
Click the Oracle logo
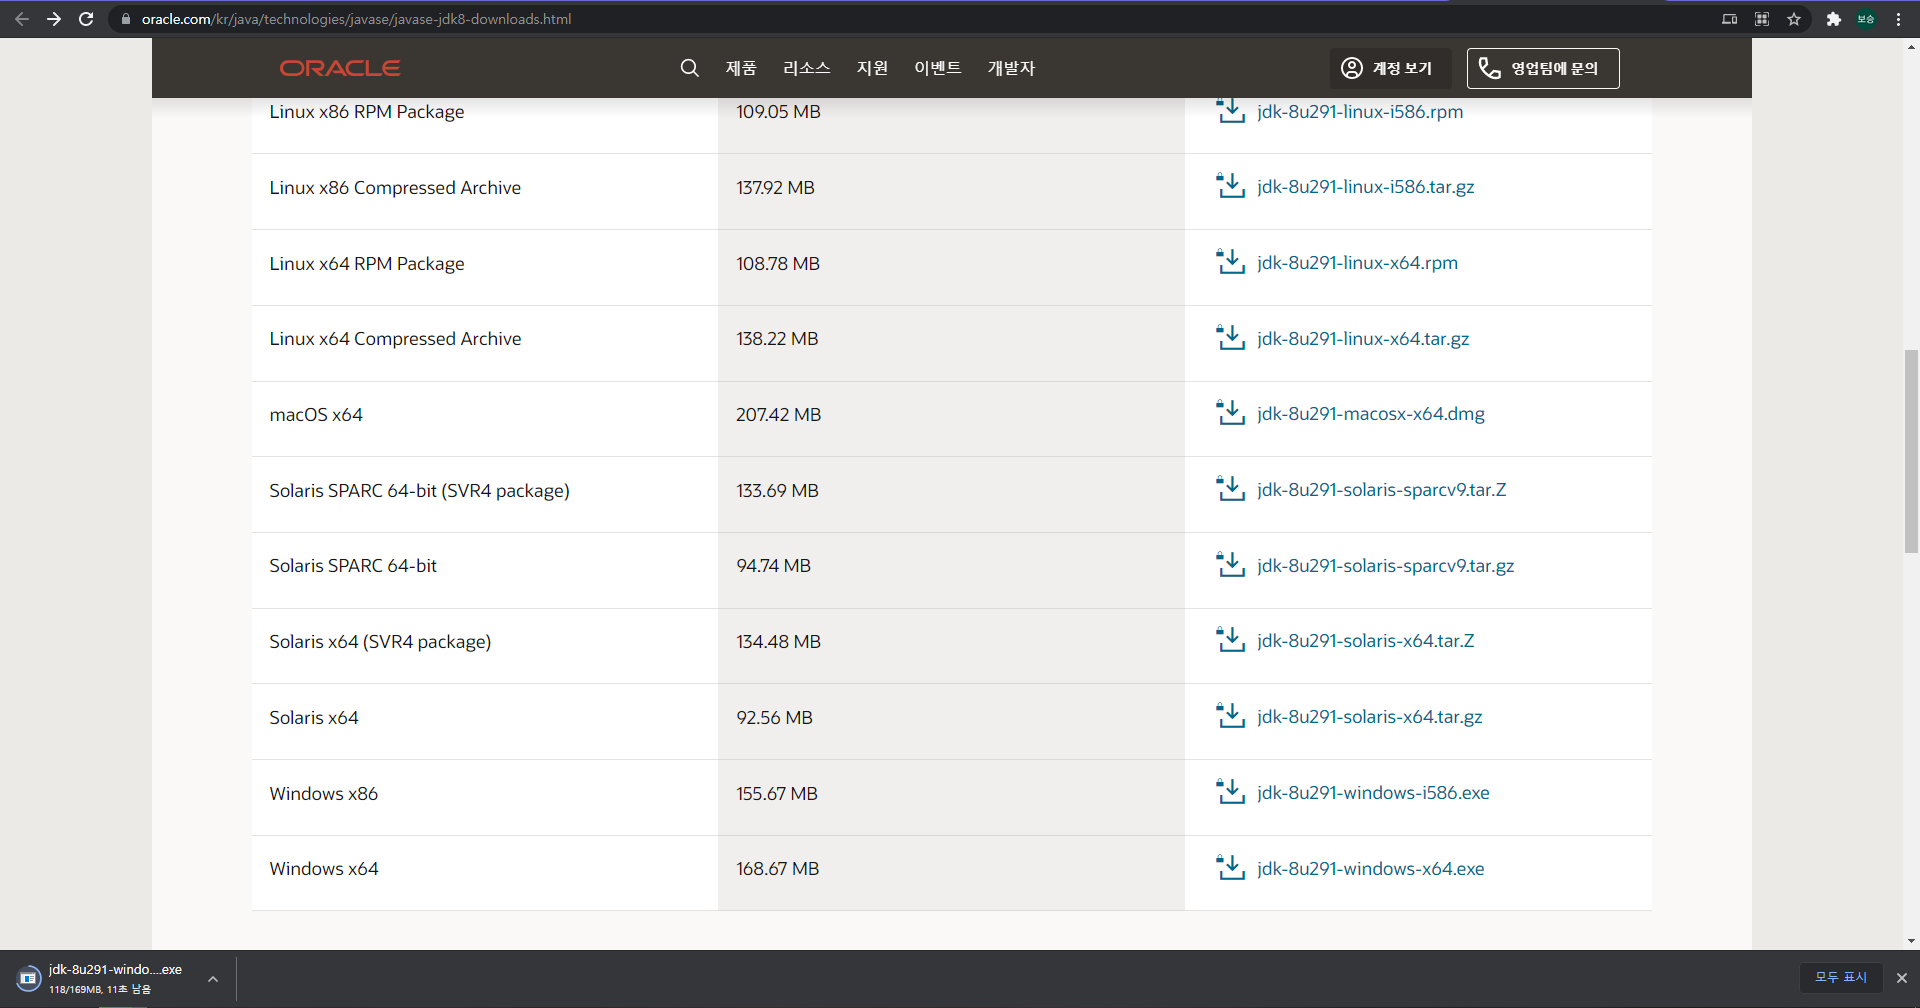coord(340,68)
